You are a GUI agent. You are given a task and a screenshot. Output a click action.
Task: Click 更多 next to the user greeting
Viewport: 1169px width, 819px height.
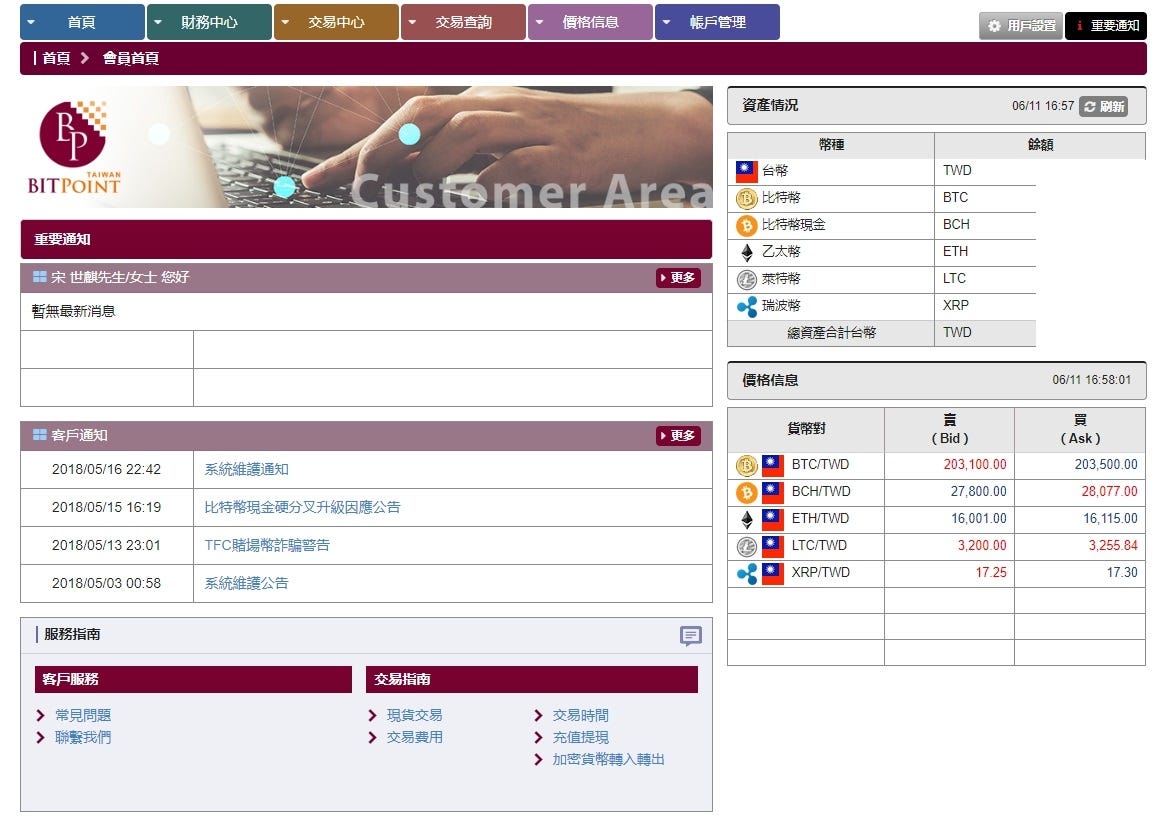click(678, 277)
